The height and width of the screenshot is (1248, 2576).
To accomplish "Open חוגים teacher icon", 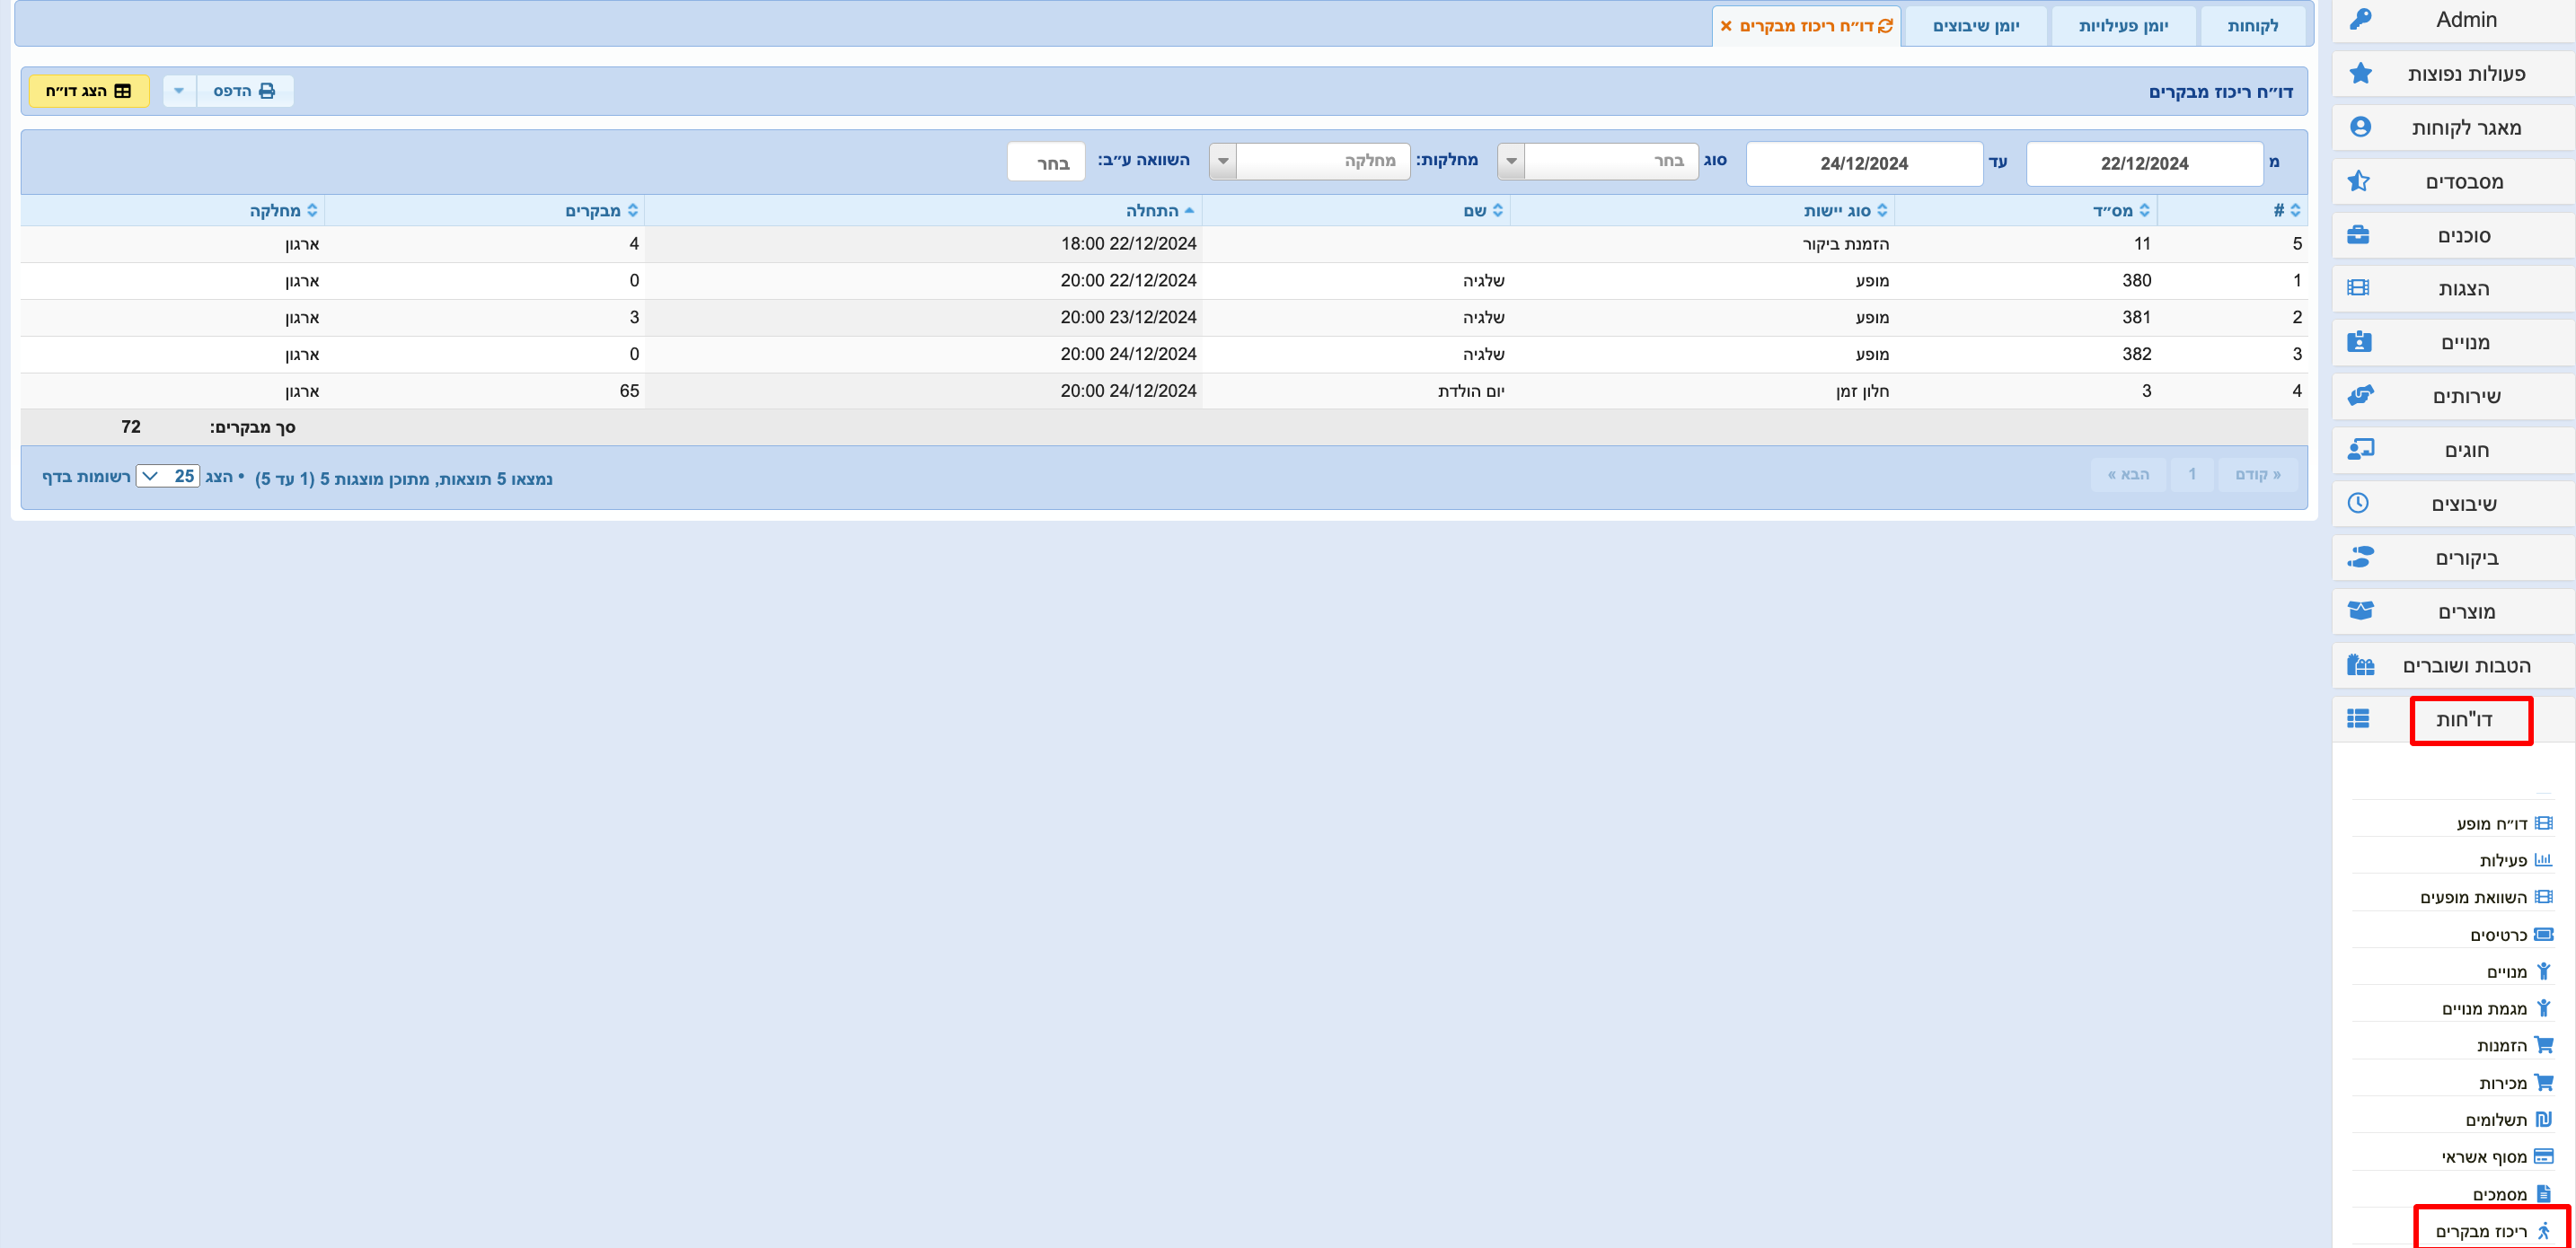I will (2360, 449).
